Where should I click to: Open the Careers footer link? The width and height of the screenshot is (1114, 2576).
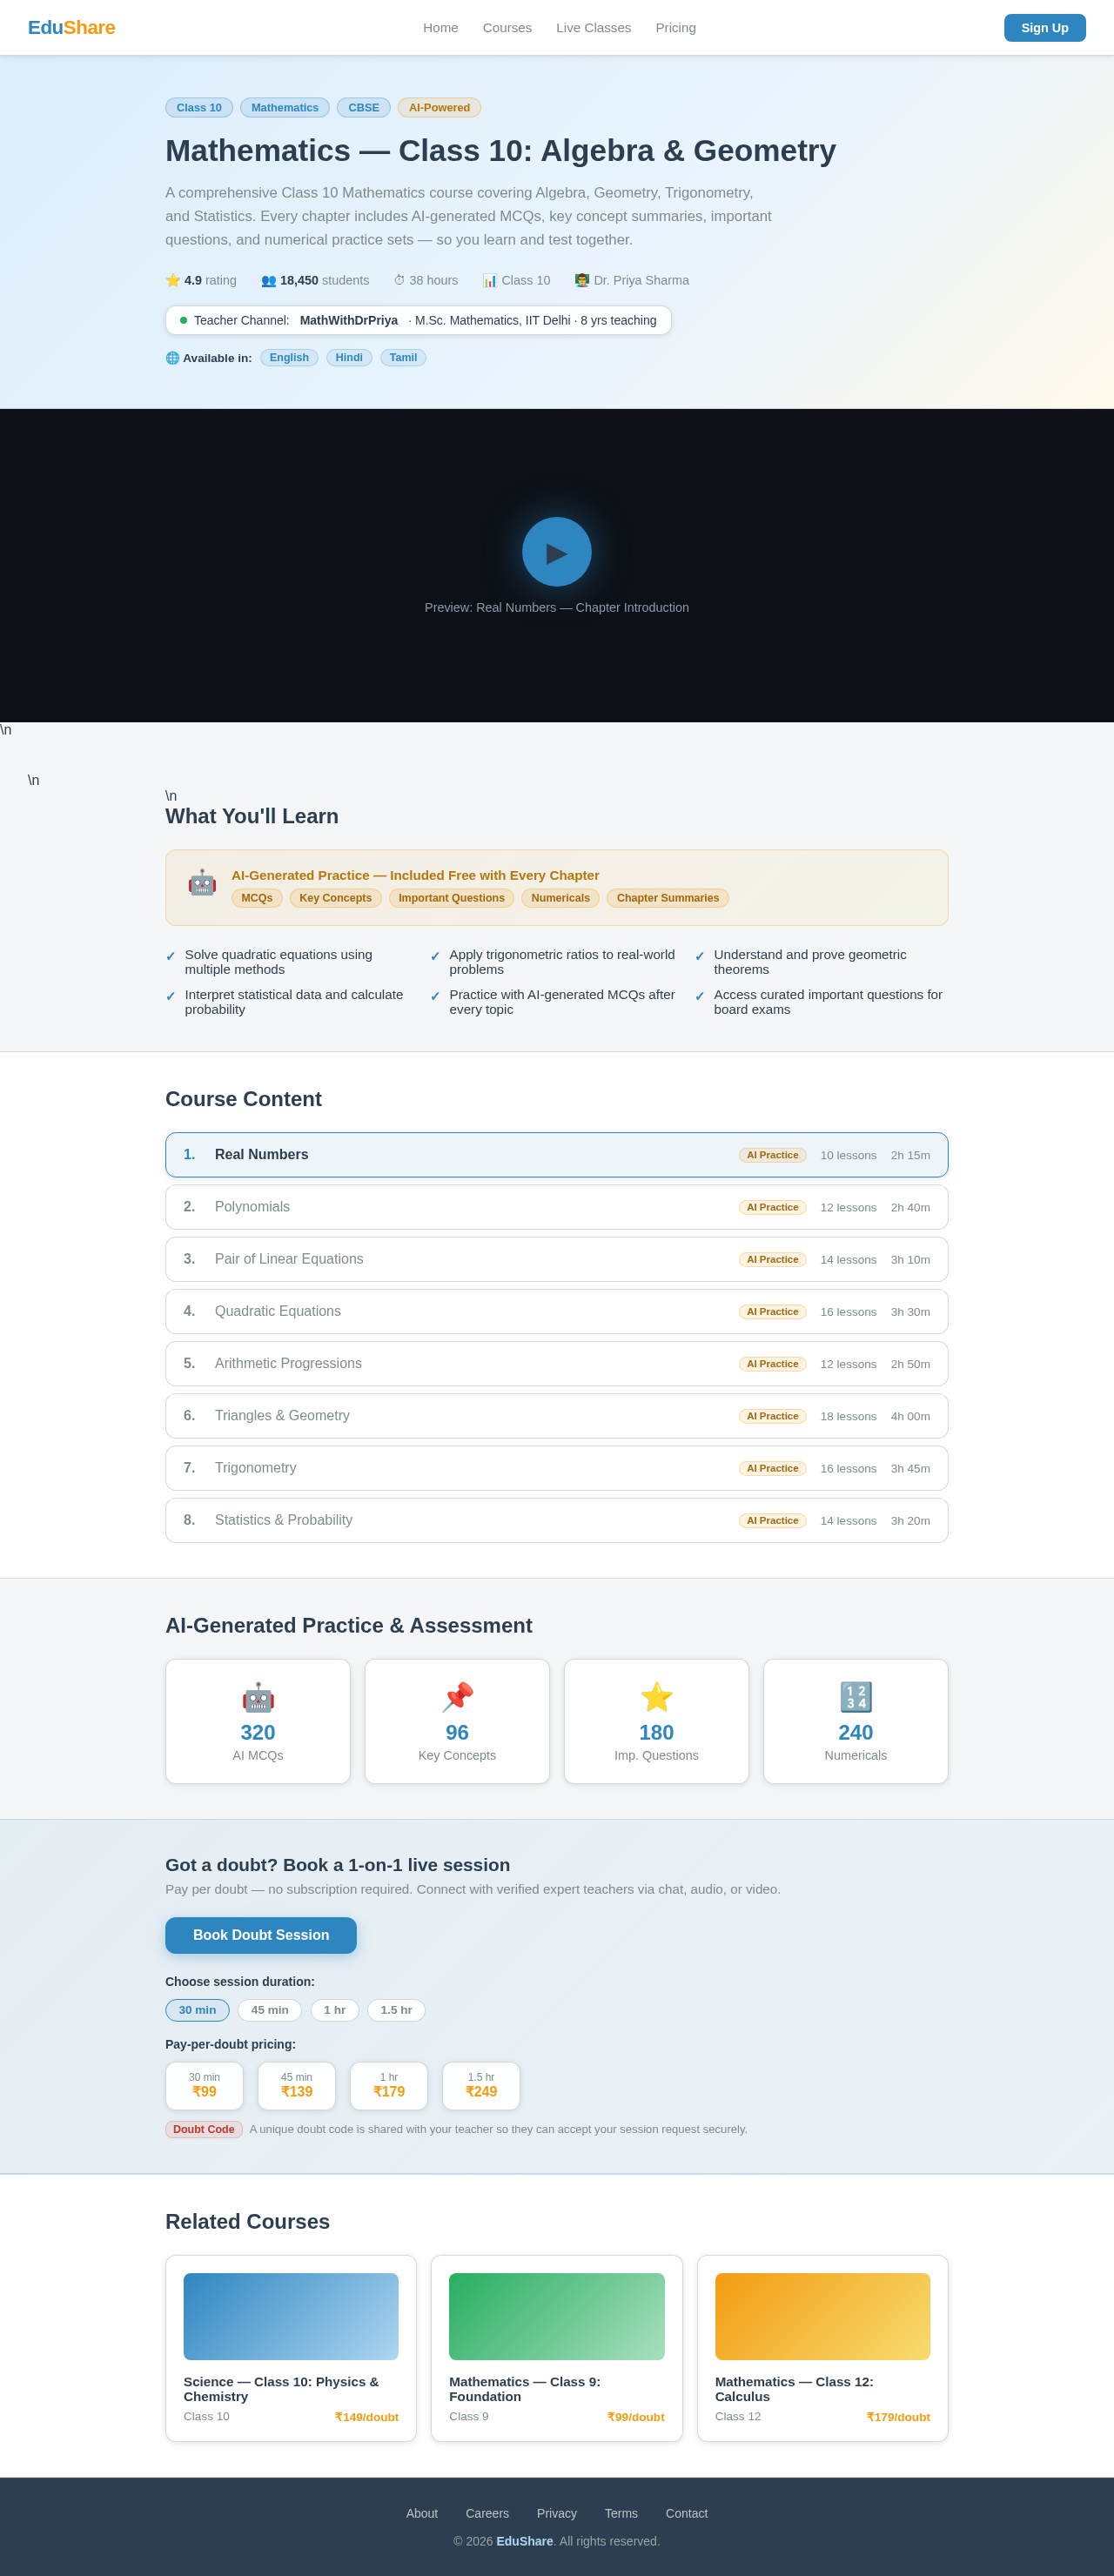(x=487, y=2513)
